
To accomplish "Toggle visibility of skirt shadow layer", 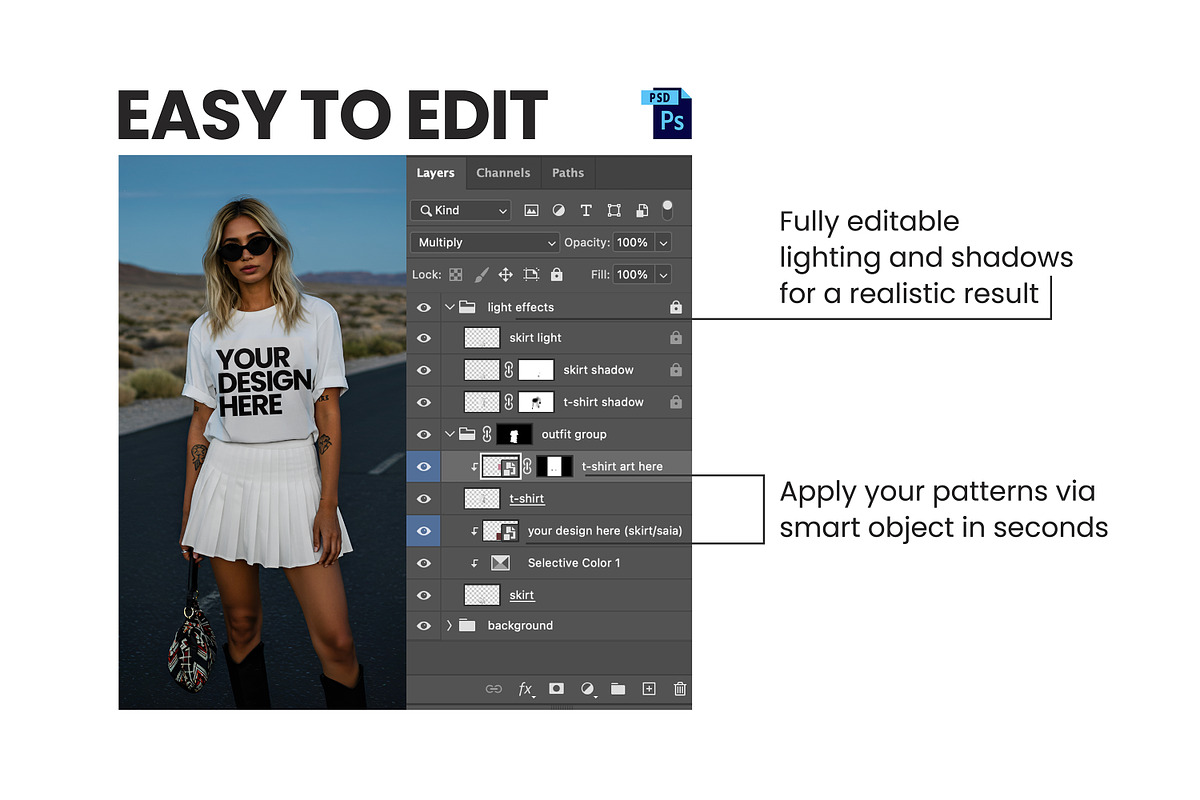I will point(424,370).
